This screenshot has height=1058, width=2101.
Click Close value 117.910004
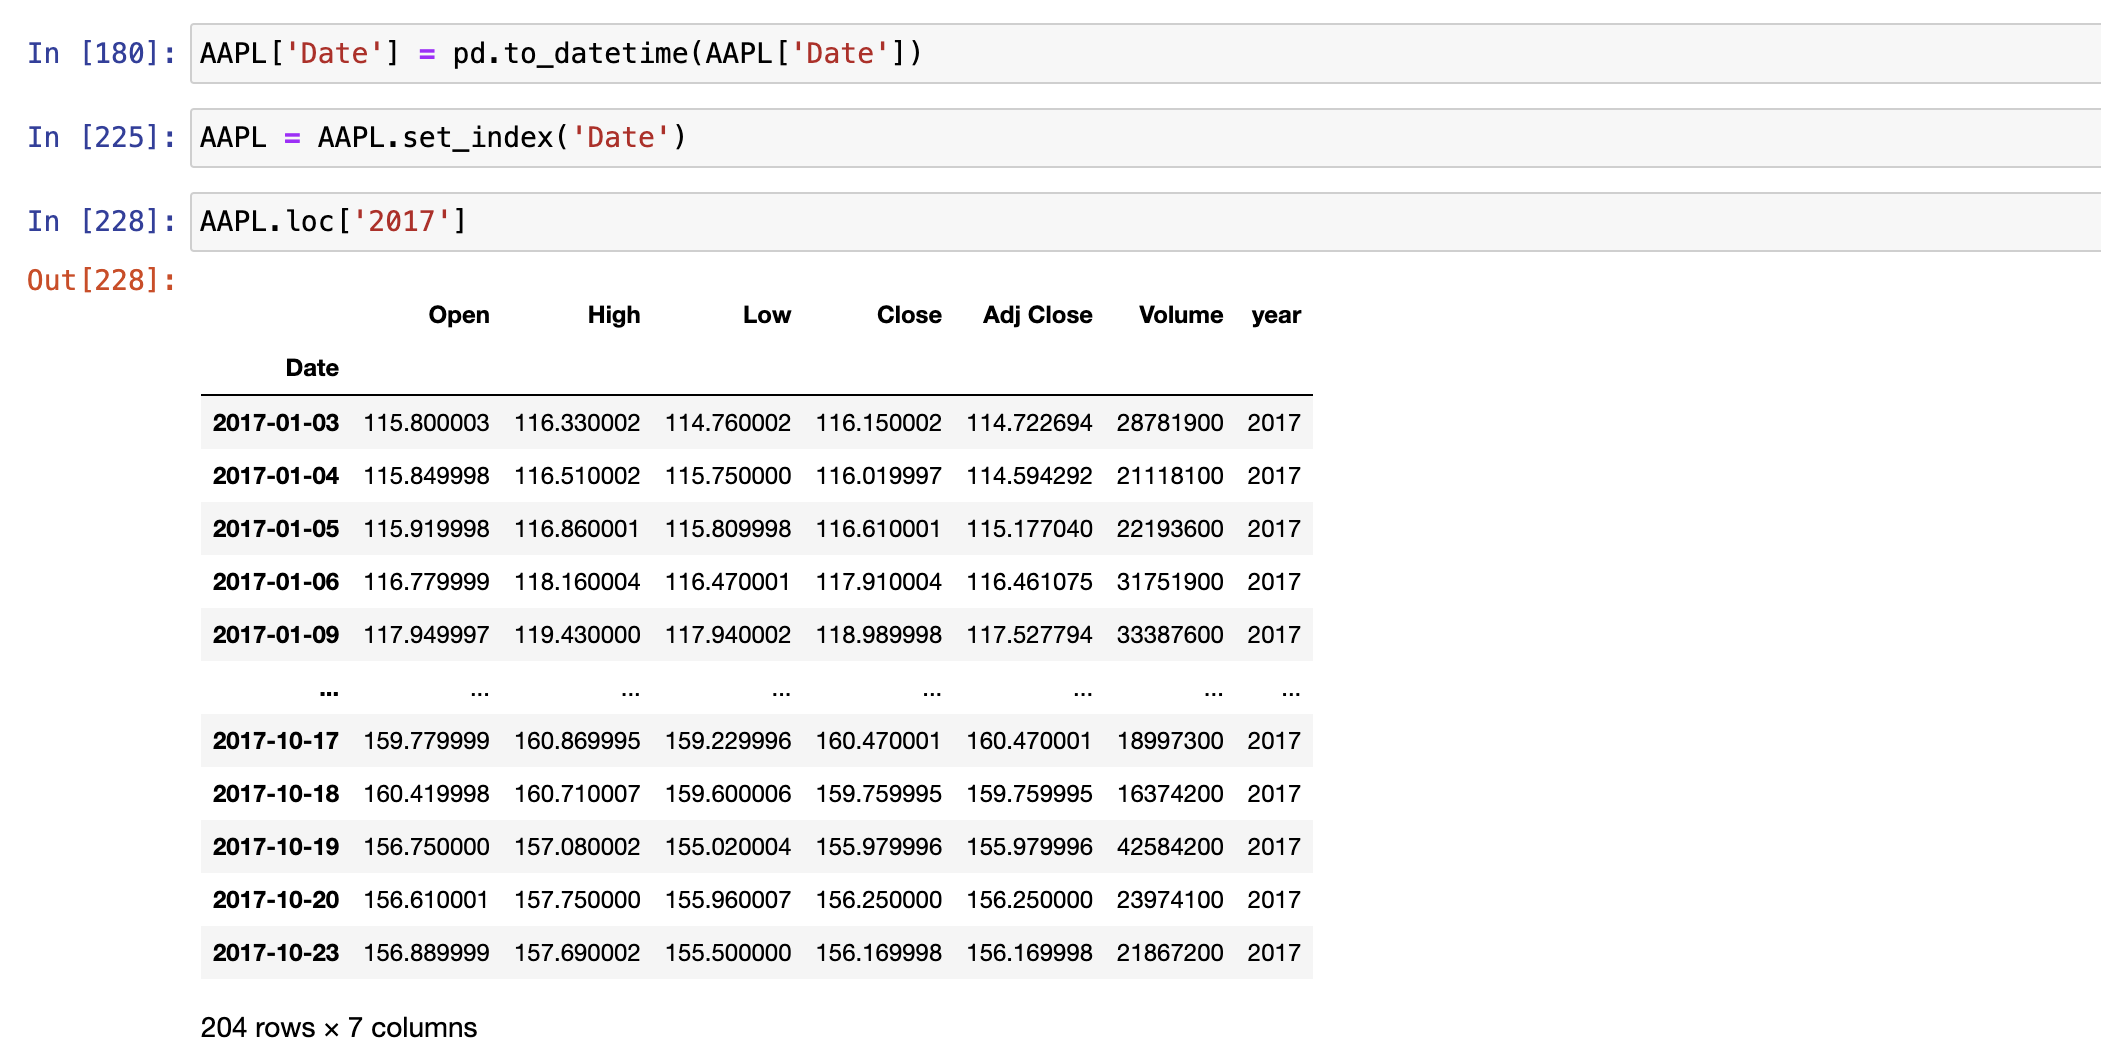click(879, 582)
